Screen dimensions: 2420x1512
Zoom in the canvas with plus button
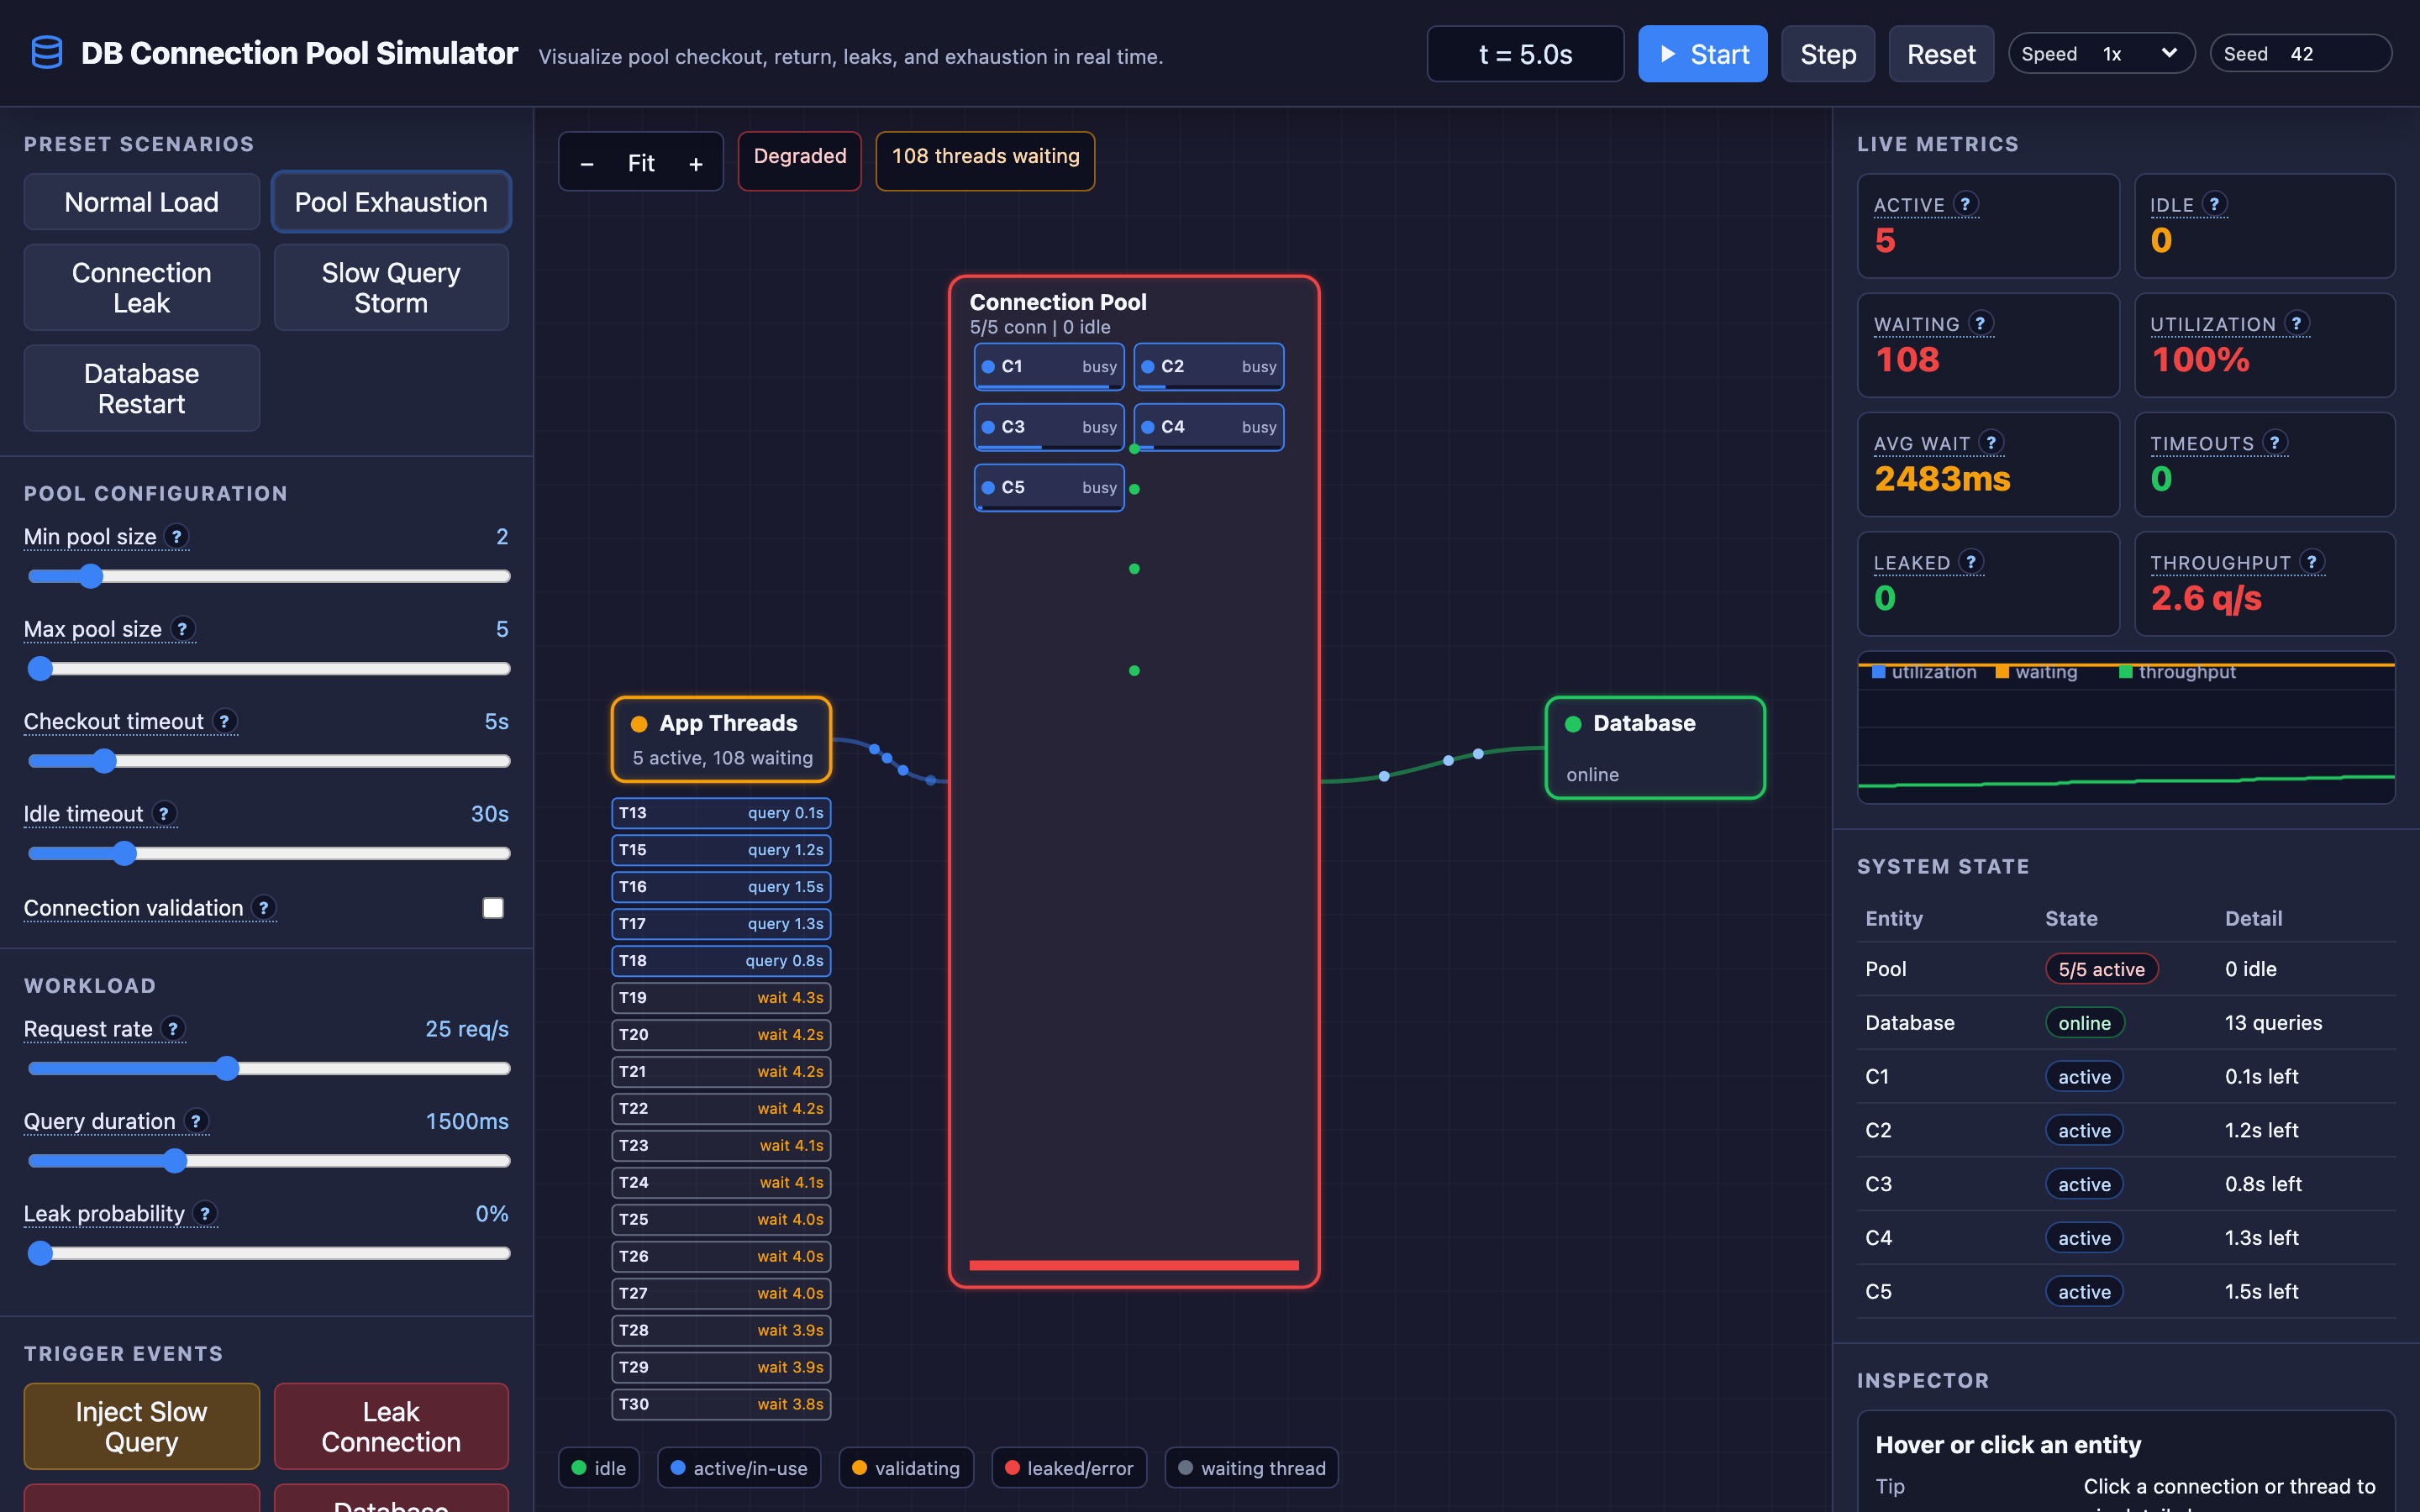click(696, 163)
